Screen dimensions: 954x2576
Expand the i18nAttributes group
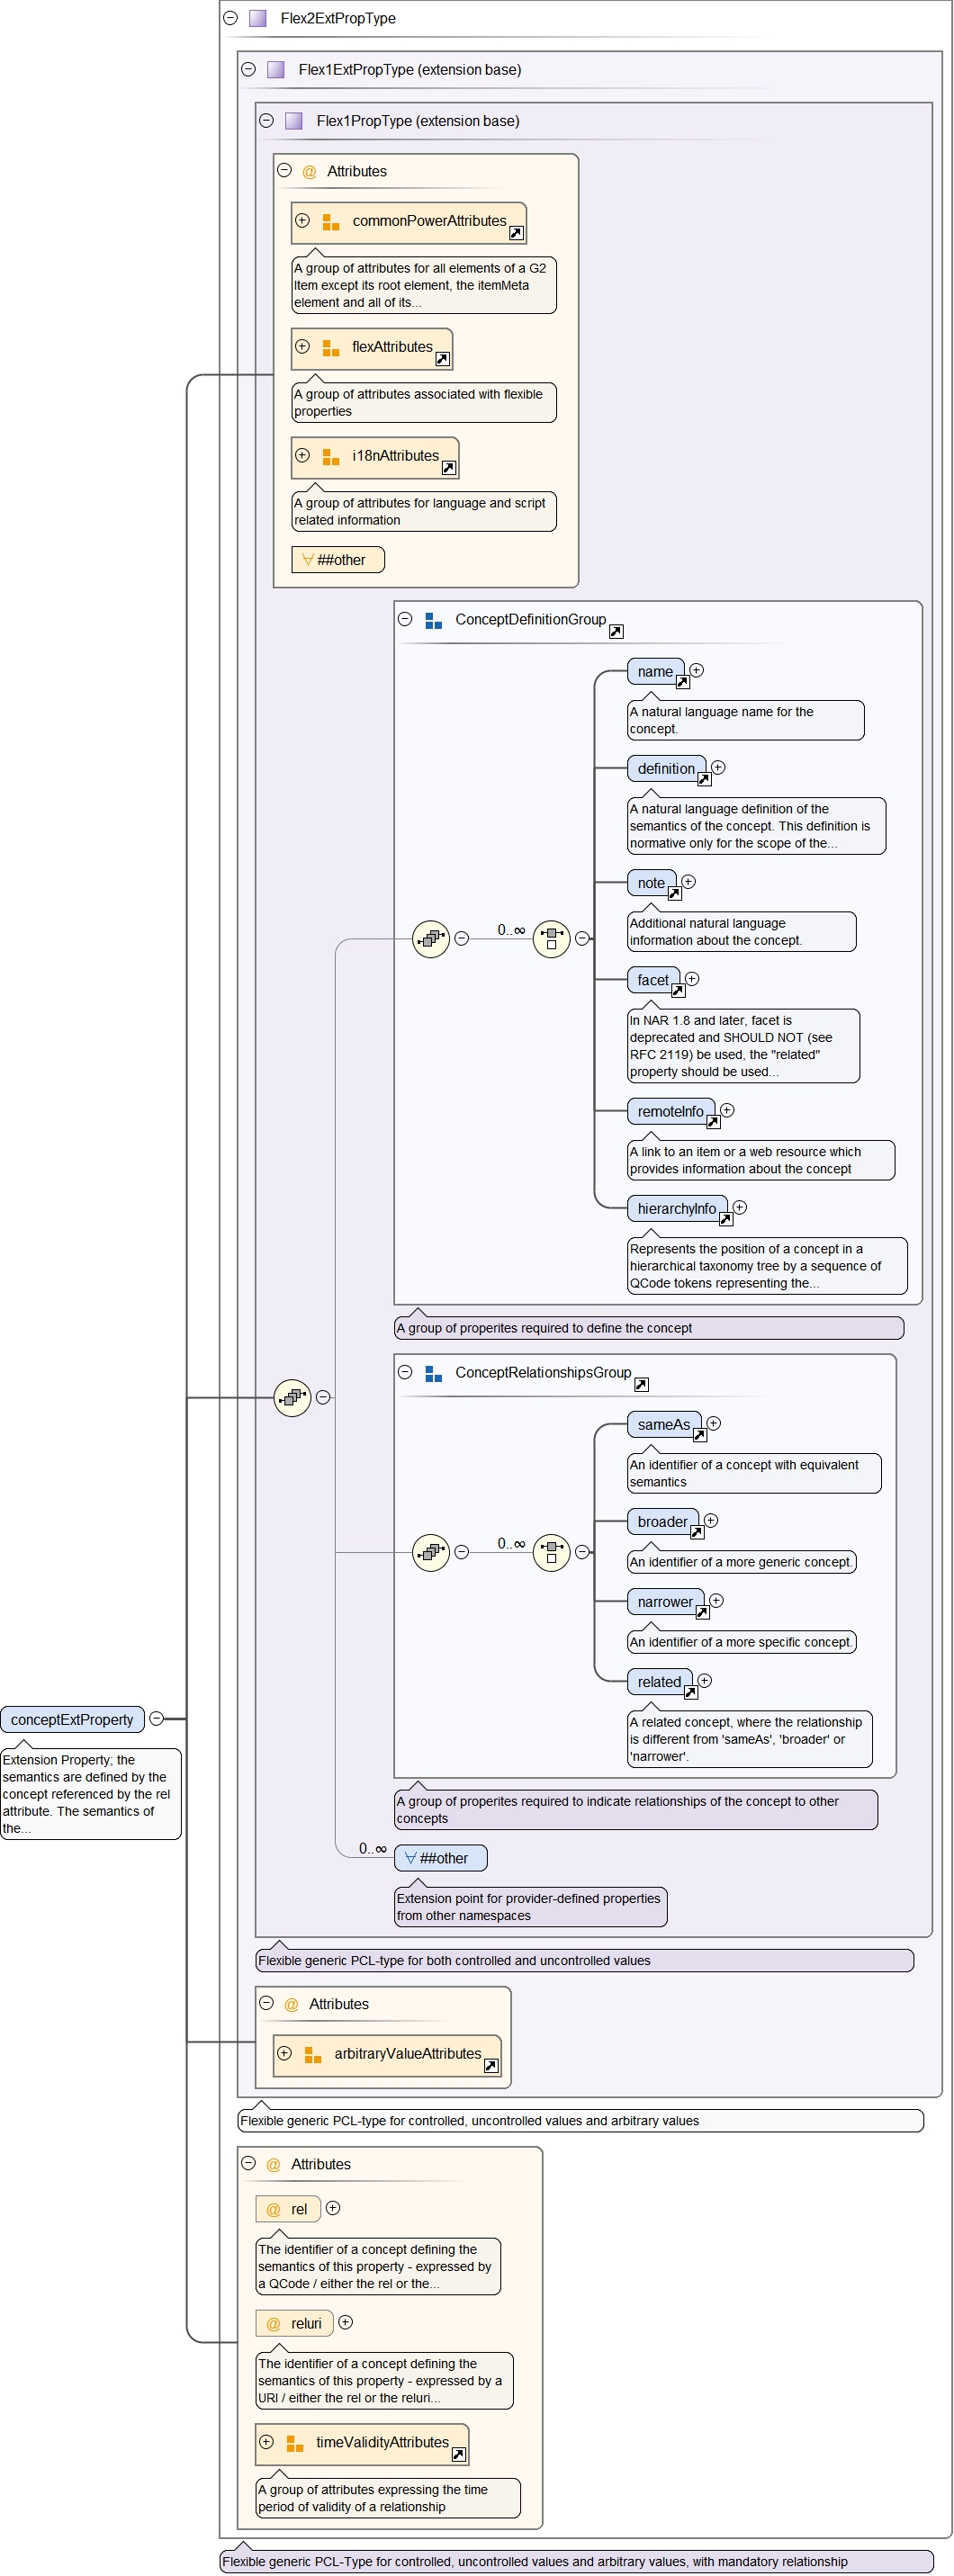[302, 456]
